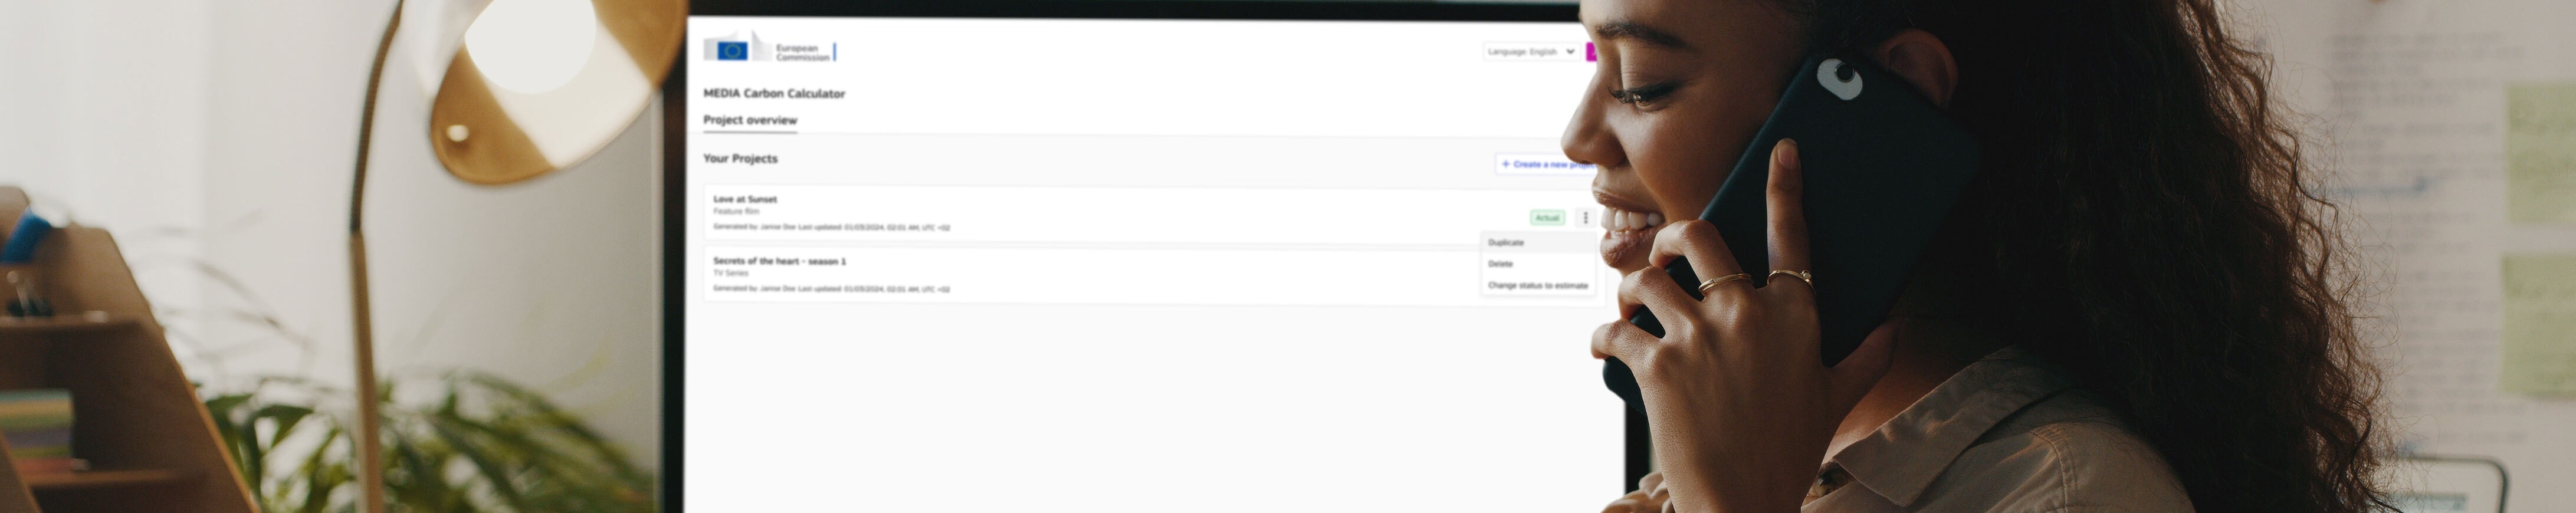The height and width of the screenshot is (513, 2576).
Task: Click the Actual status badge
Action: (1547, 218)
